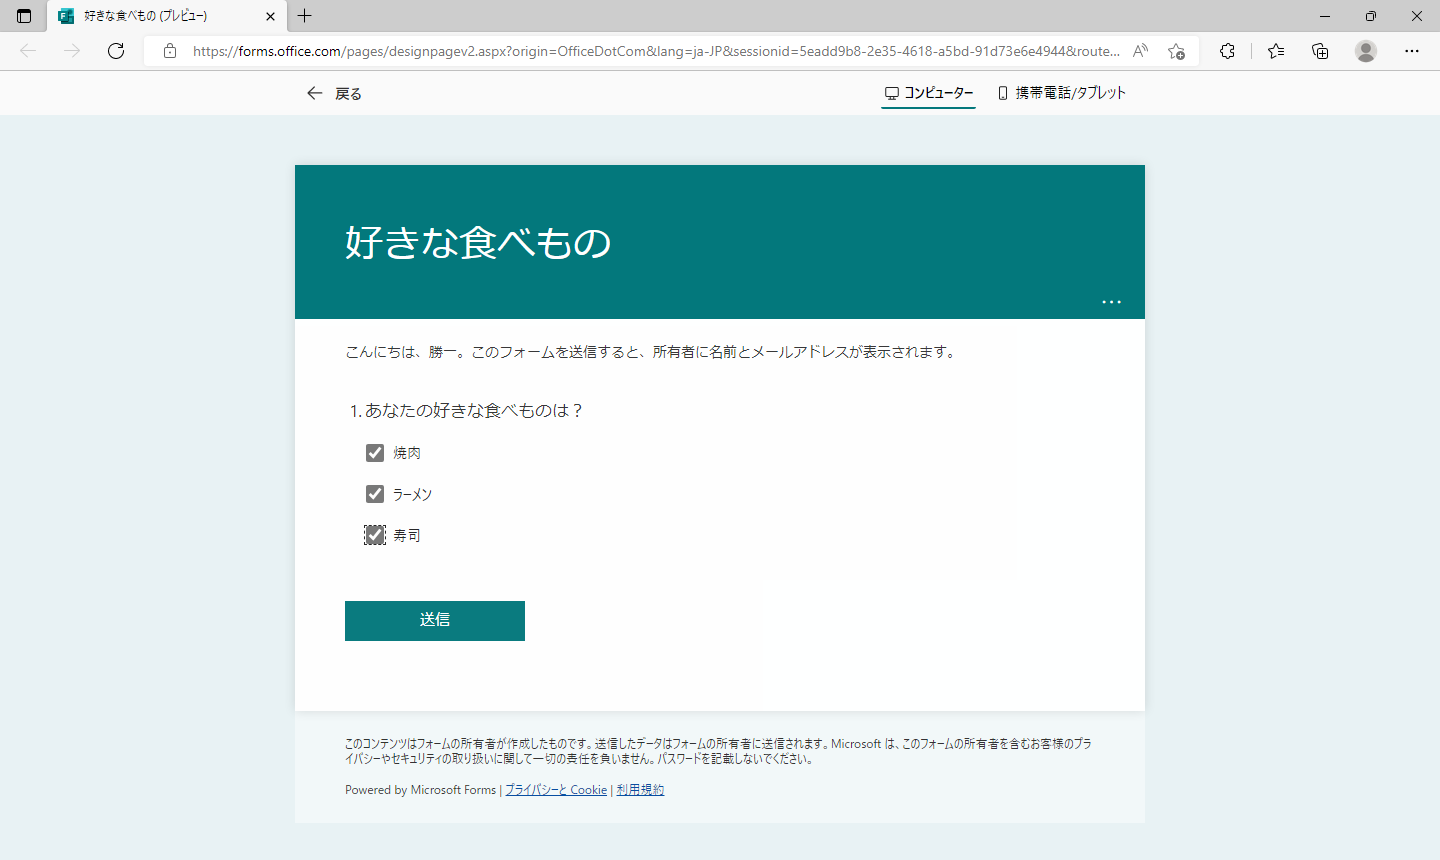Click the question text あなたの好きな食べものは？

coord(474,411)
